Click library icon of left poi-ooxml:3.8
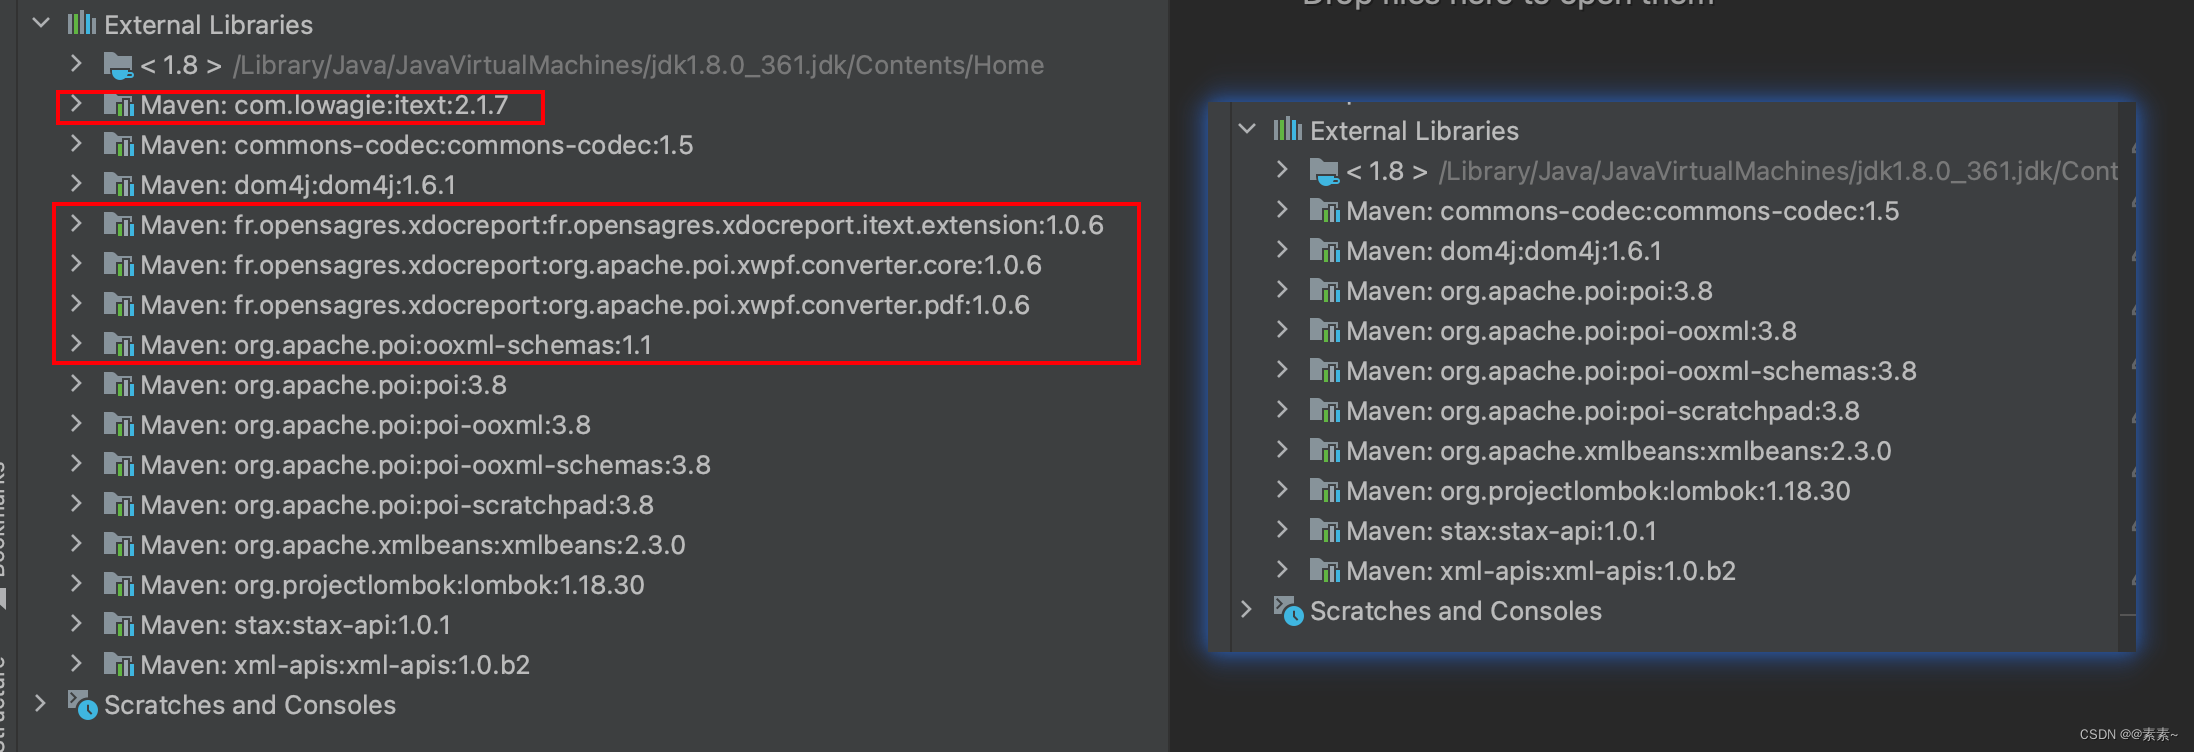This screenshot has width=2194, height=752. coord(118,424)
